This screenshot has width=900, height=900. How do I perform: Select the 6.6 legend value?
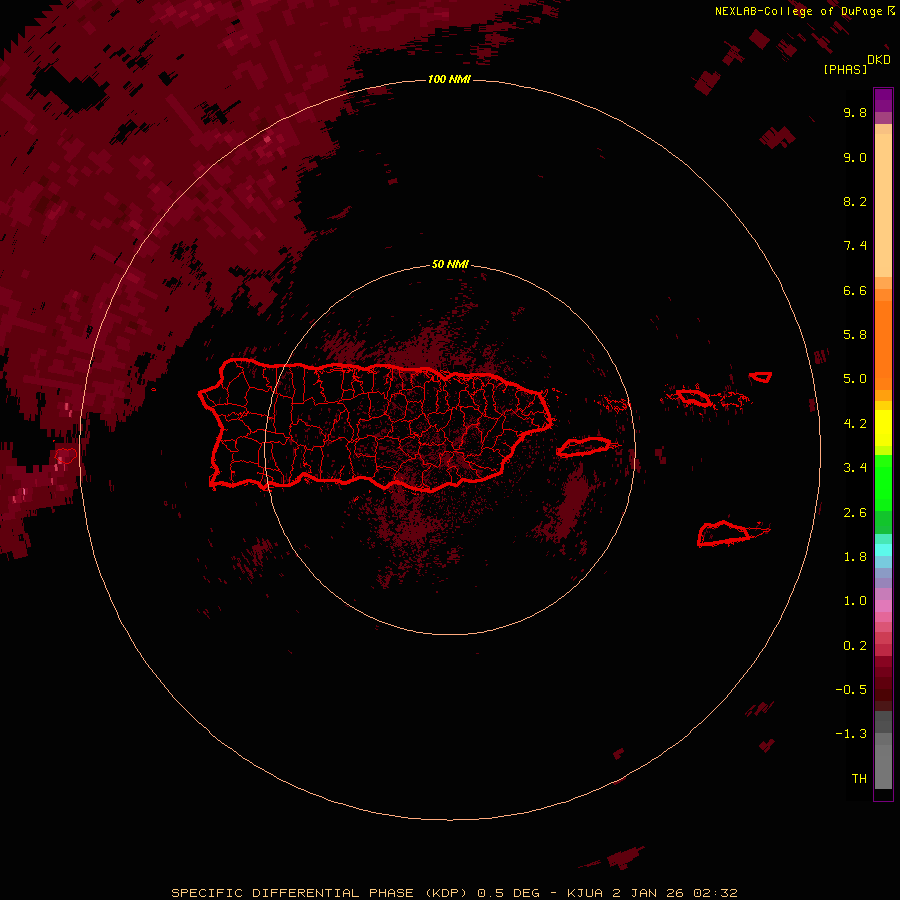tap(855, 290)
